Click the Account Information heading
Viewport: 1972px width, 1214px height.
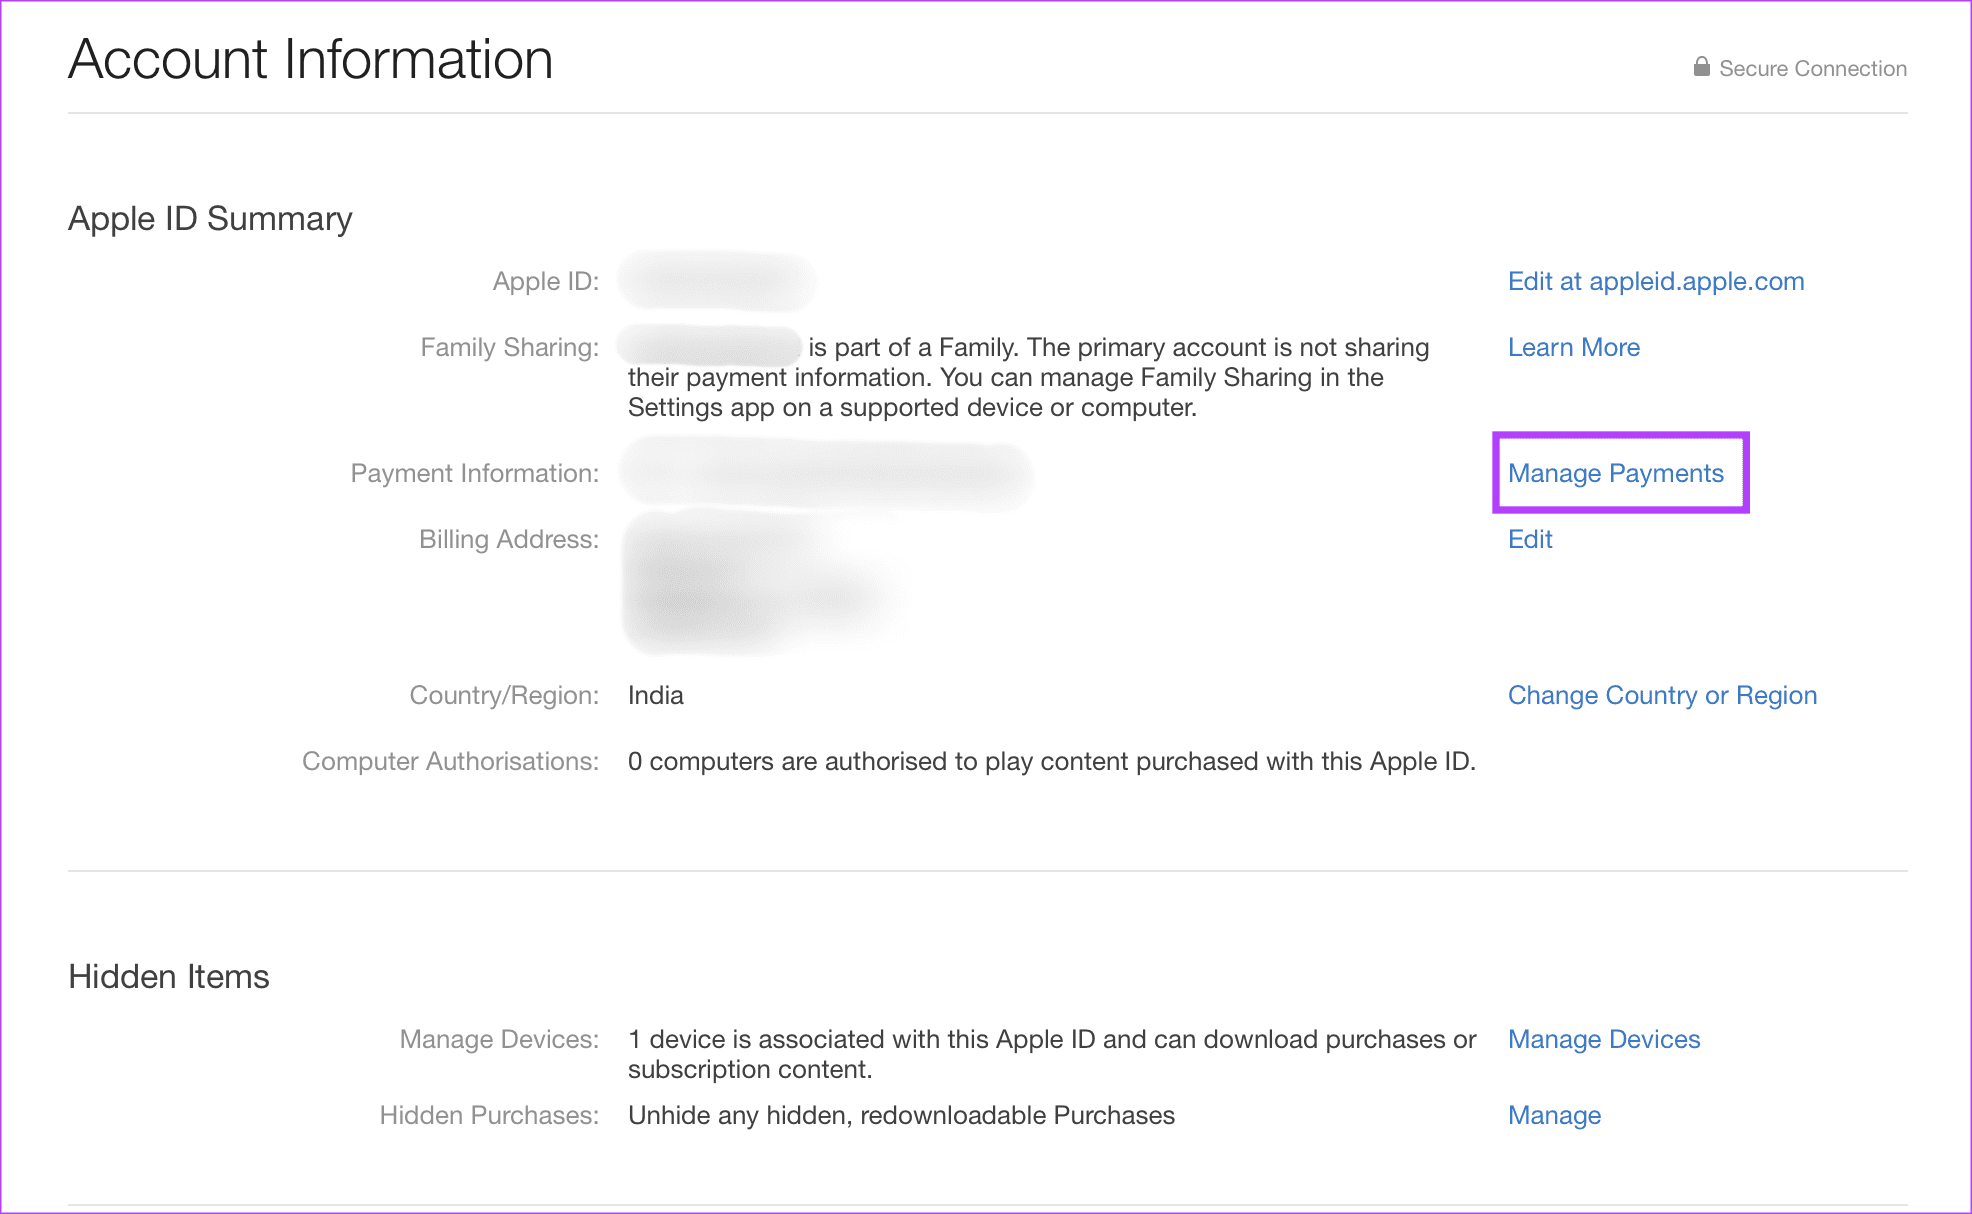click(310, 59)
